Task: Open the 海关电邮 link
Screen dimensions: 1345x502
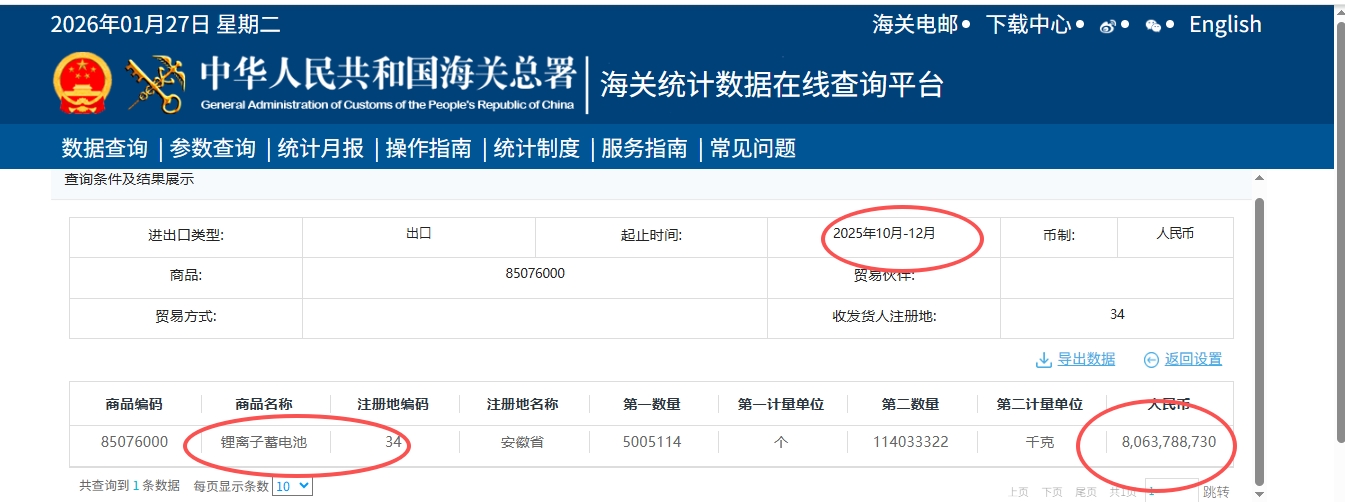Action: point(915,25)
